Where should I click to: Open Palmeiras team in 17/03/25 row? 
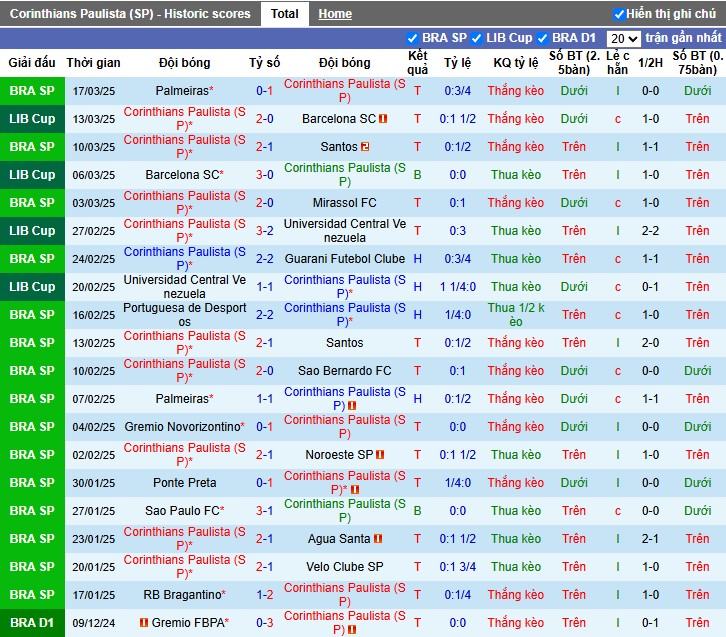click(x=184, y=91)
